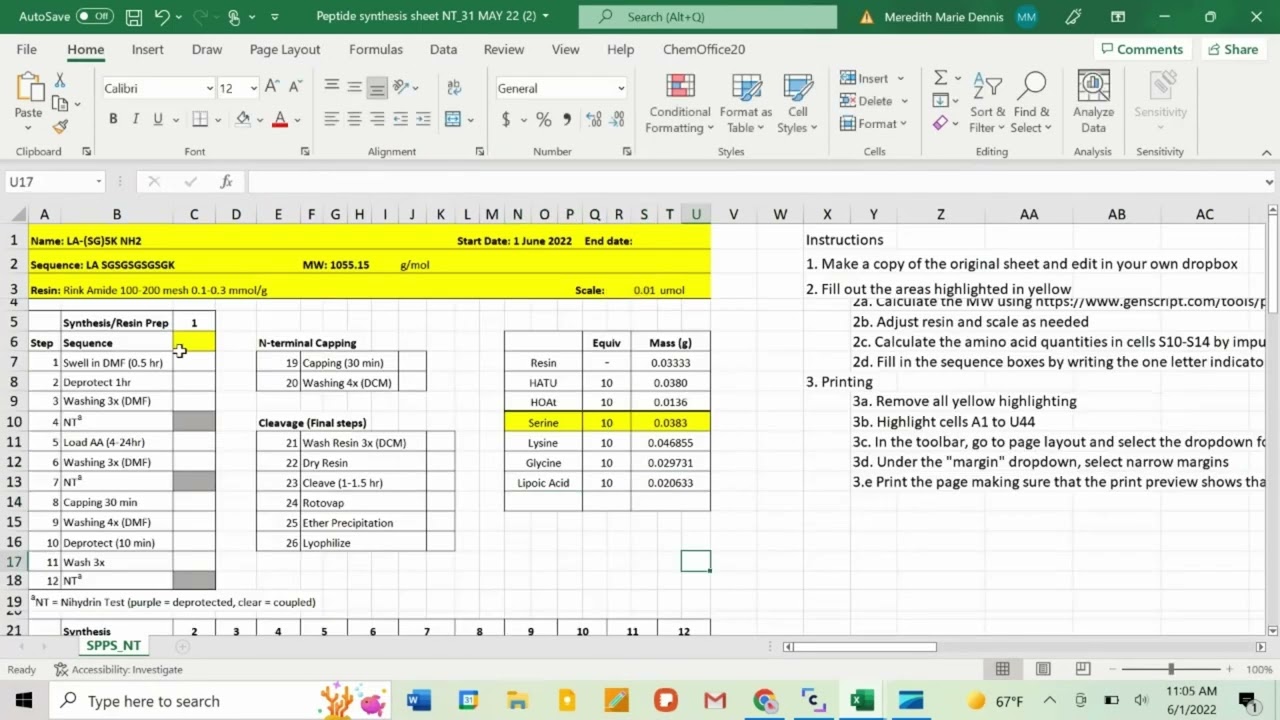Click the Wrap Text icon
Image resolution: width=1280 pixels, height=720 pixels.
454,88
